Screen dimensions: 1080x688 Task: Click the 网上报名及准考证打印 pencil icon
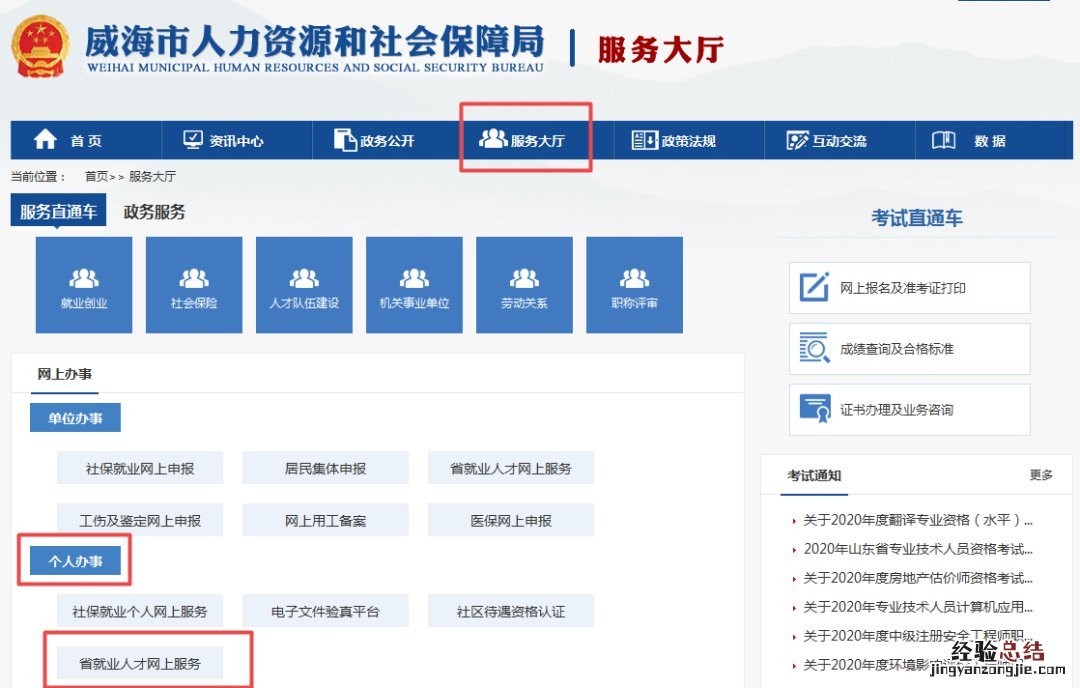[815, 288]
